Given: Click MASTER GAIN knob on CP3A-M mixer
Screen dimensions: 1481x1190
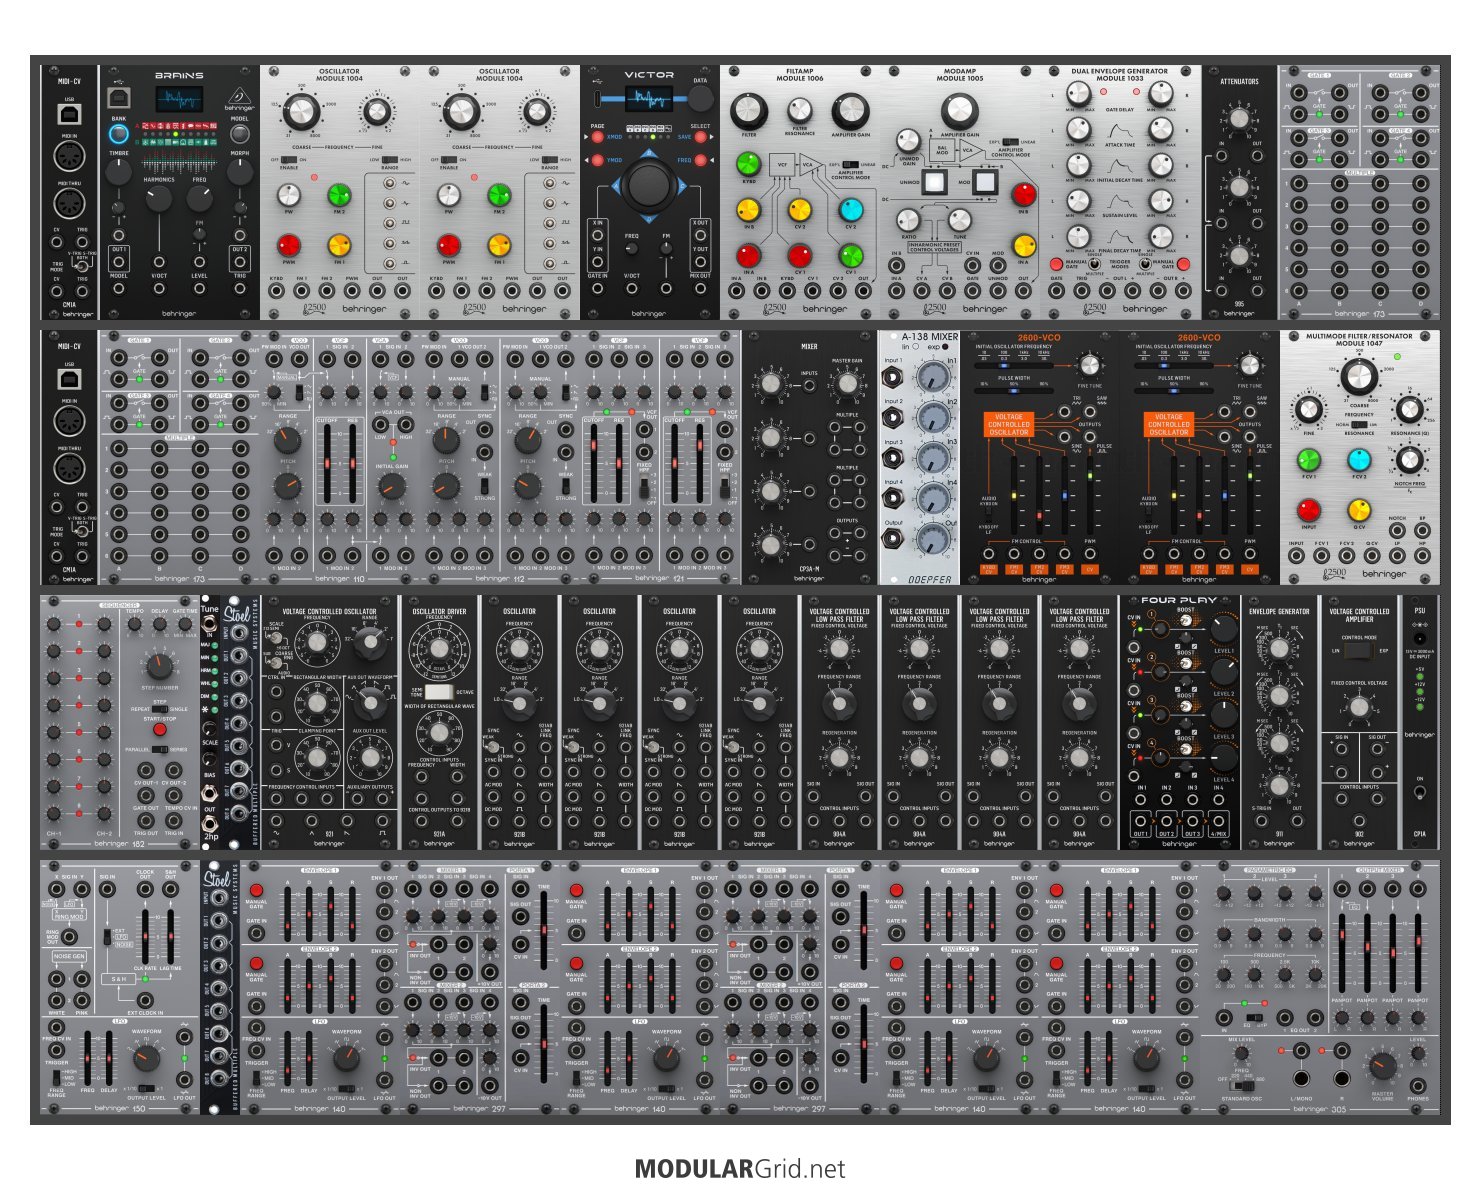Looking at the screenshot, I should [x=847, y=383].
